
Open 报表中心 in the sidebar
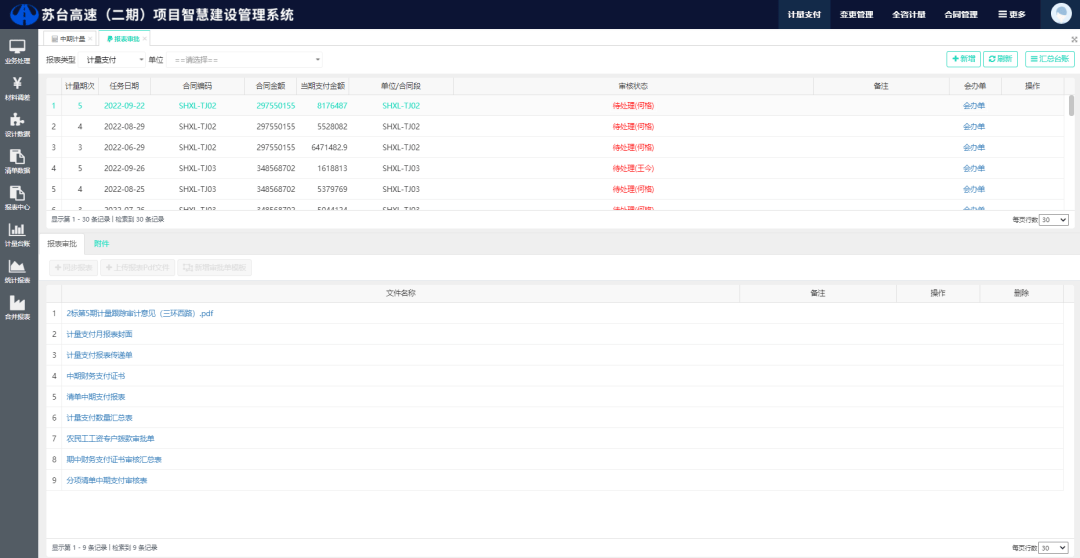pos(18,198)
